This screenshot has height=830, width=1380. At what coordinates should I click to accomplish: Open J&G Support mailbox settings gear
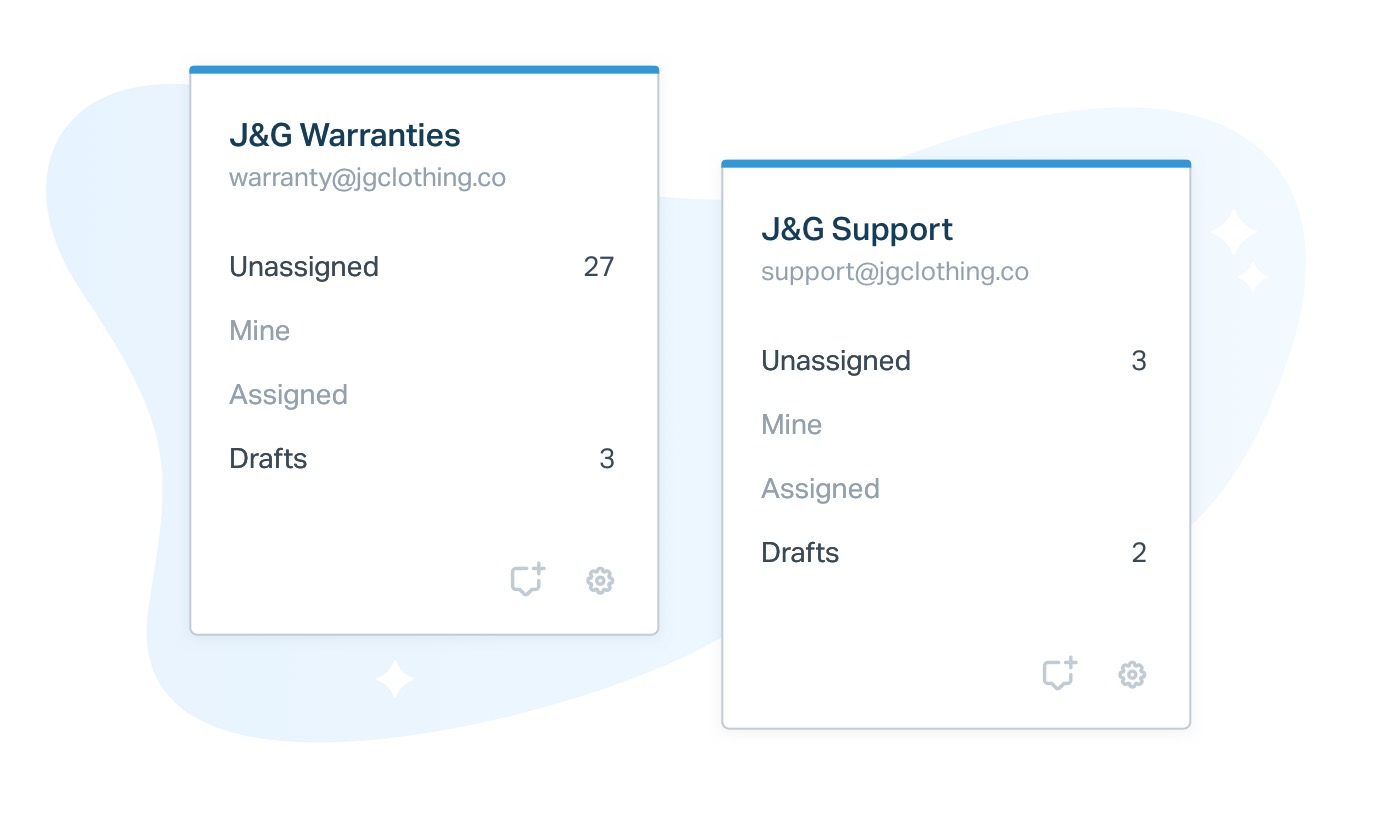[x=1132, y=674]
